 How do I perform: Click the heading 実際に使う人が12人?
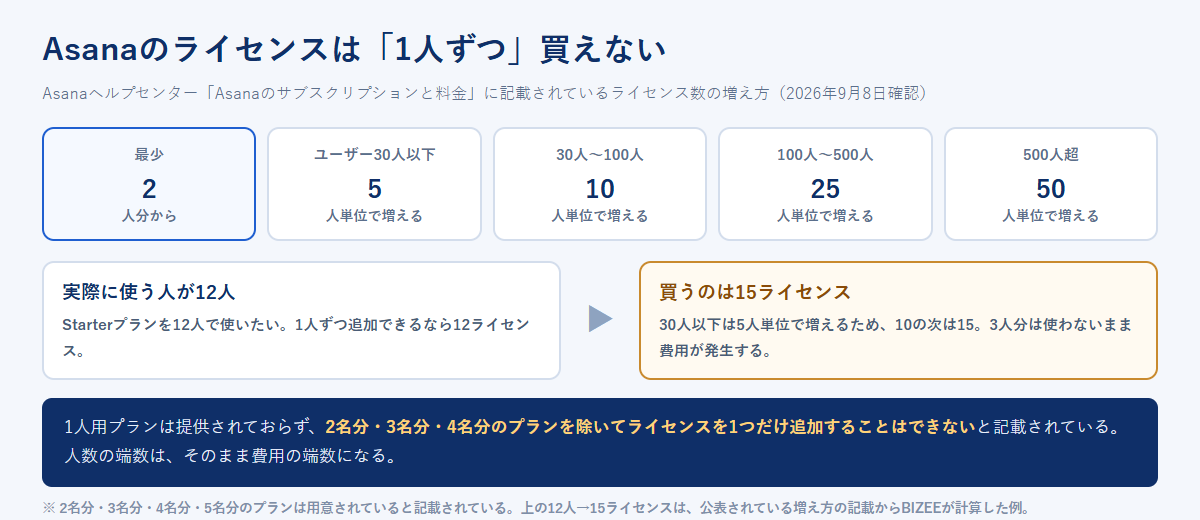(149, 292)
